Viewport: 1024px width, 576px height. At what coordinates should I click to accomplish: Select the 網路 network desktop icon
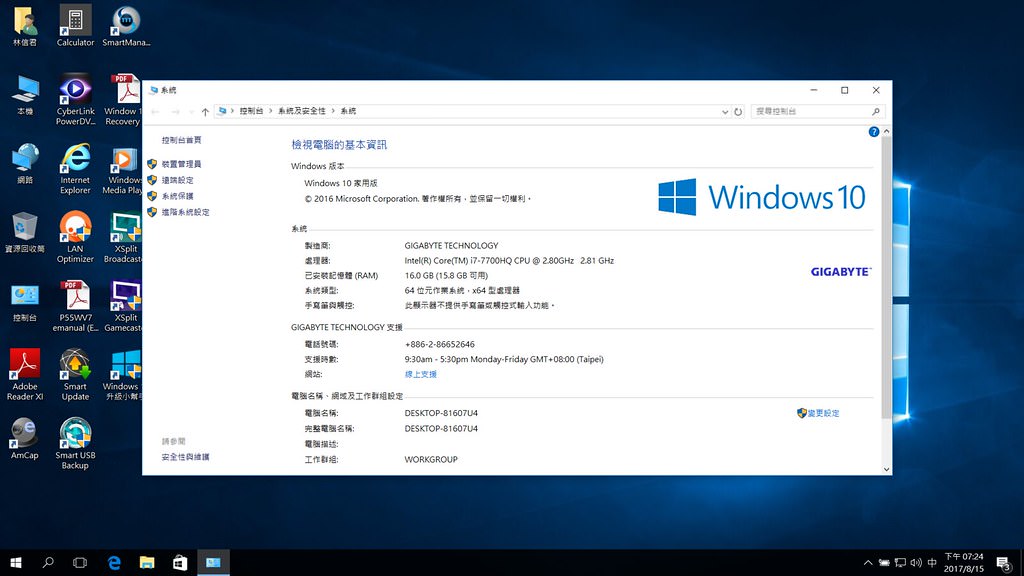click(x=25, y=164)
